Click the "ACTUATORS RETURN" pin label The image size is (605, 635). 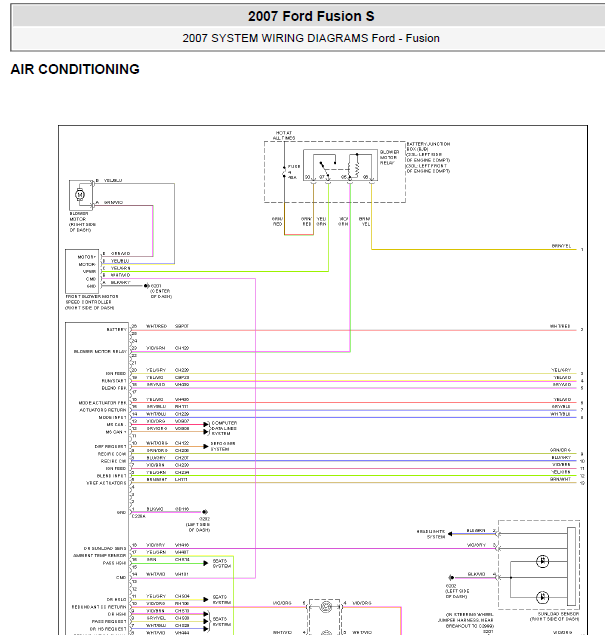pos(103,410)
